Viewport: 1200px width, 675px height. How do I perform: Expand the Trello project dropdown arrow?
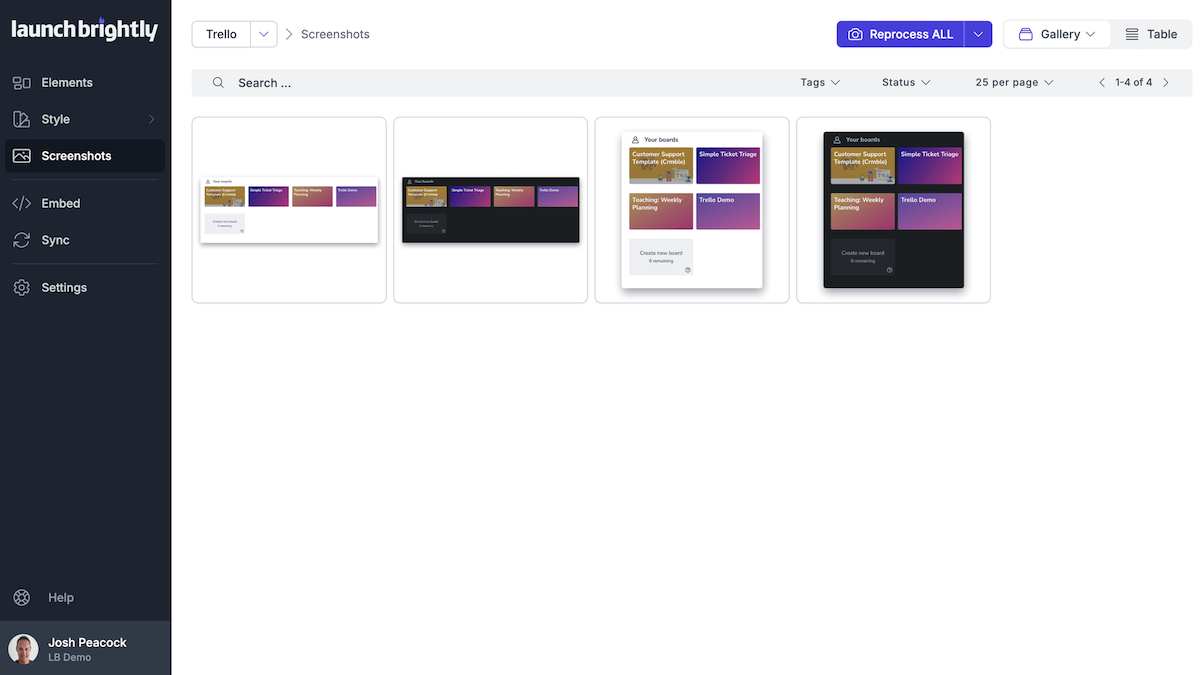pyautogui.click(x=263, y=34)
